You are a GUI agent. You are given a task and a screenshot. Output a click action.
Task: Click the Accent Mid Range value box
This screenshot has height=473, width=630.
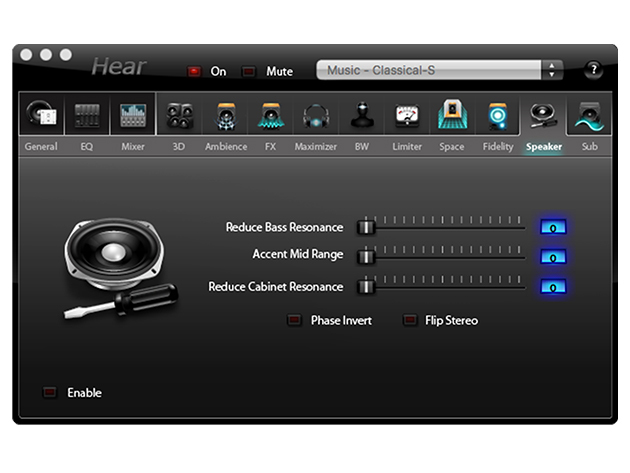[553, 257]
